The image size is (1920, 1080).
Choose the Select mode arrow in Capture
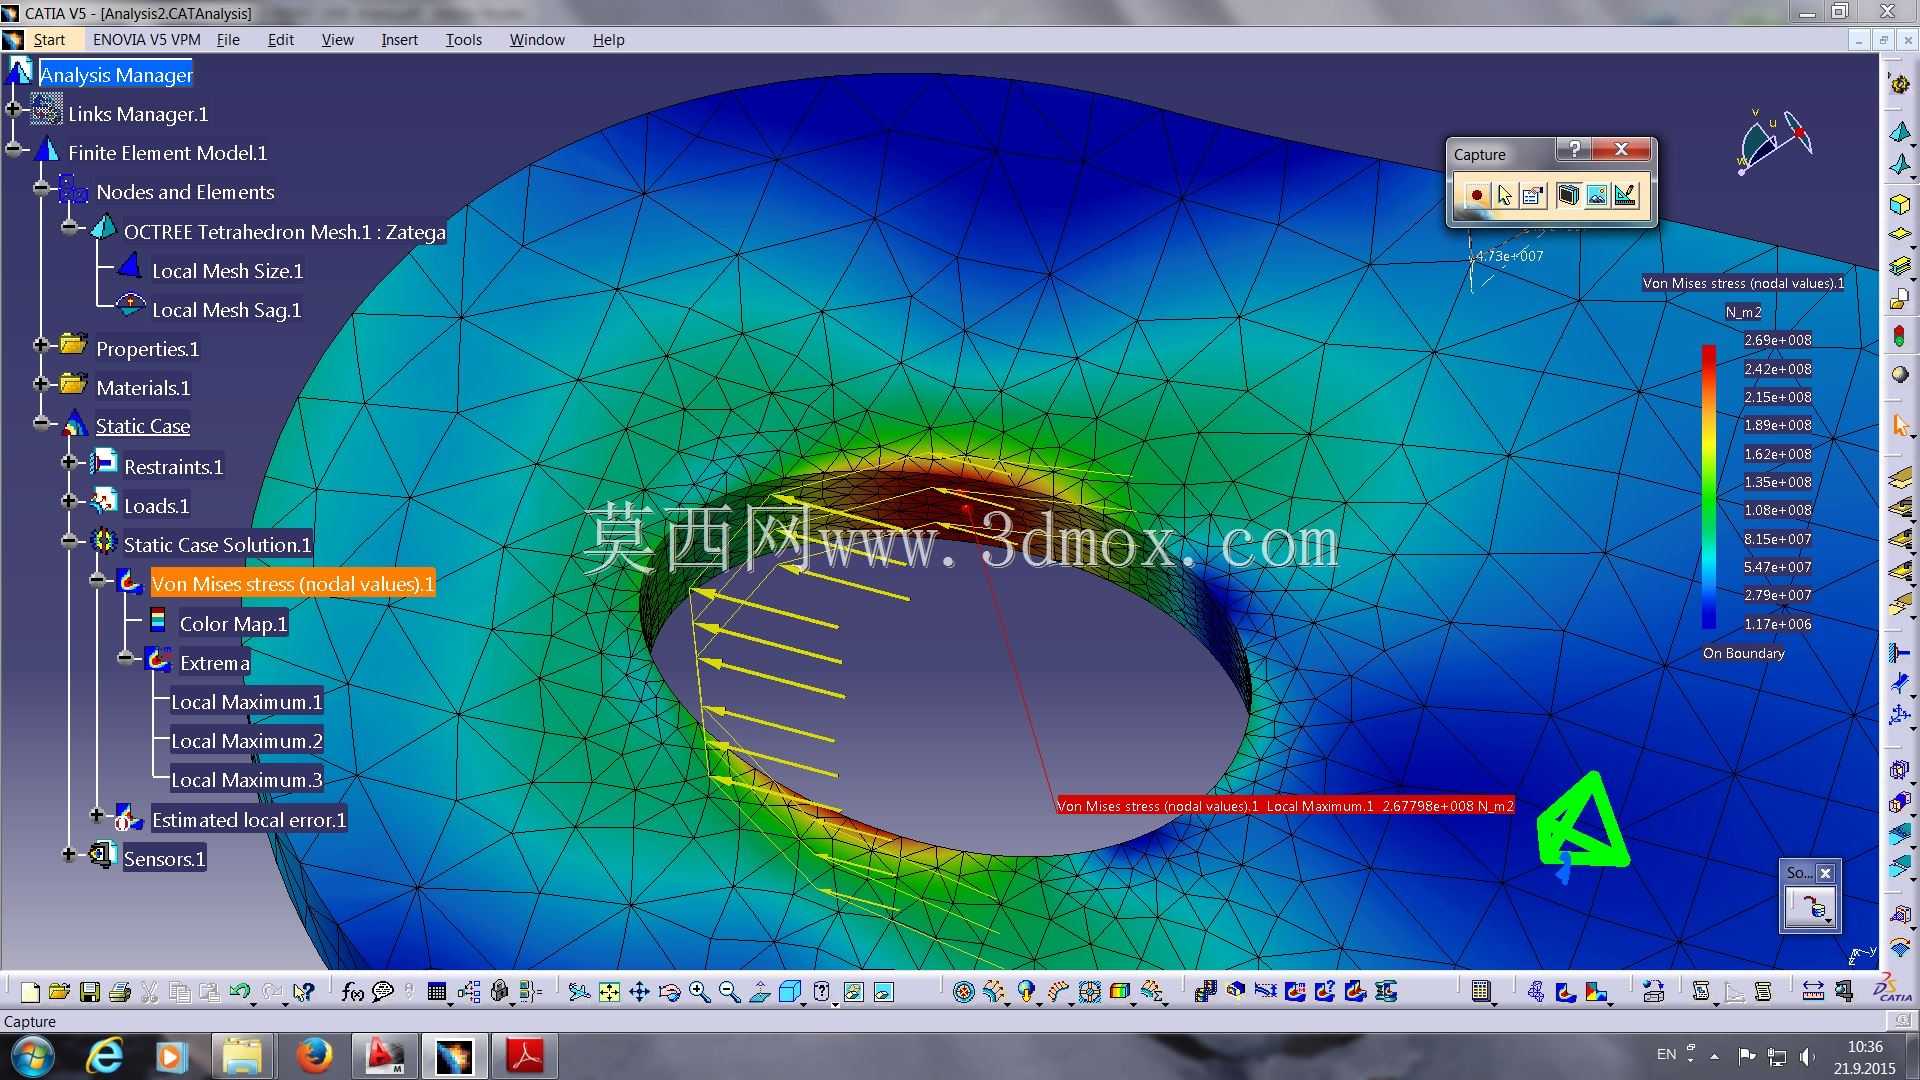point(1504,195)
